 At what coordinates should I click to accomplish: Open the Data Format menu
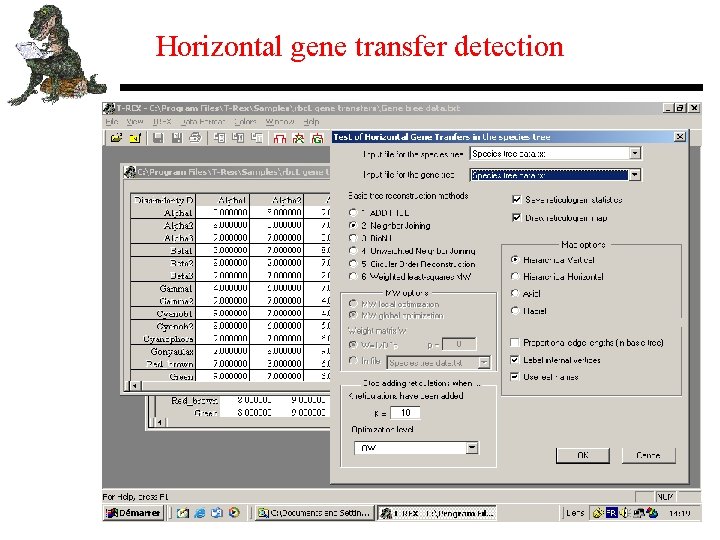pyautogui.click(x=202, y=122)
